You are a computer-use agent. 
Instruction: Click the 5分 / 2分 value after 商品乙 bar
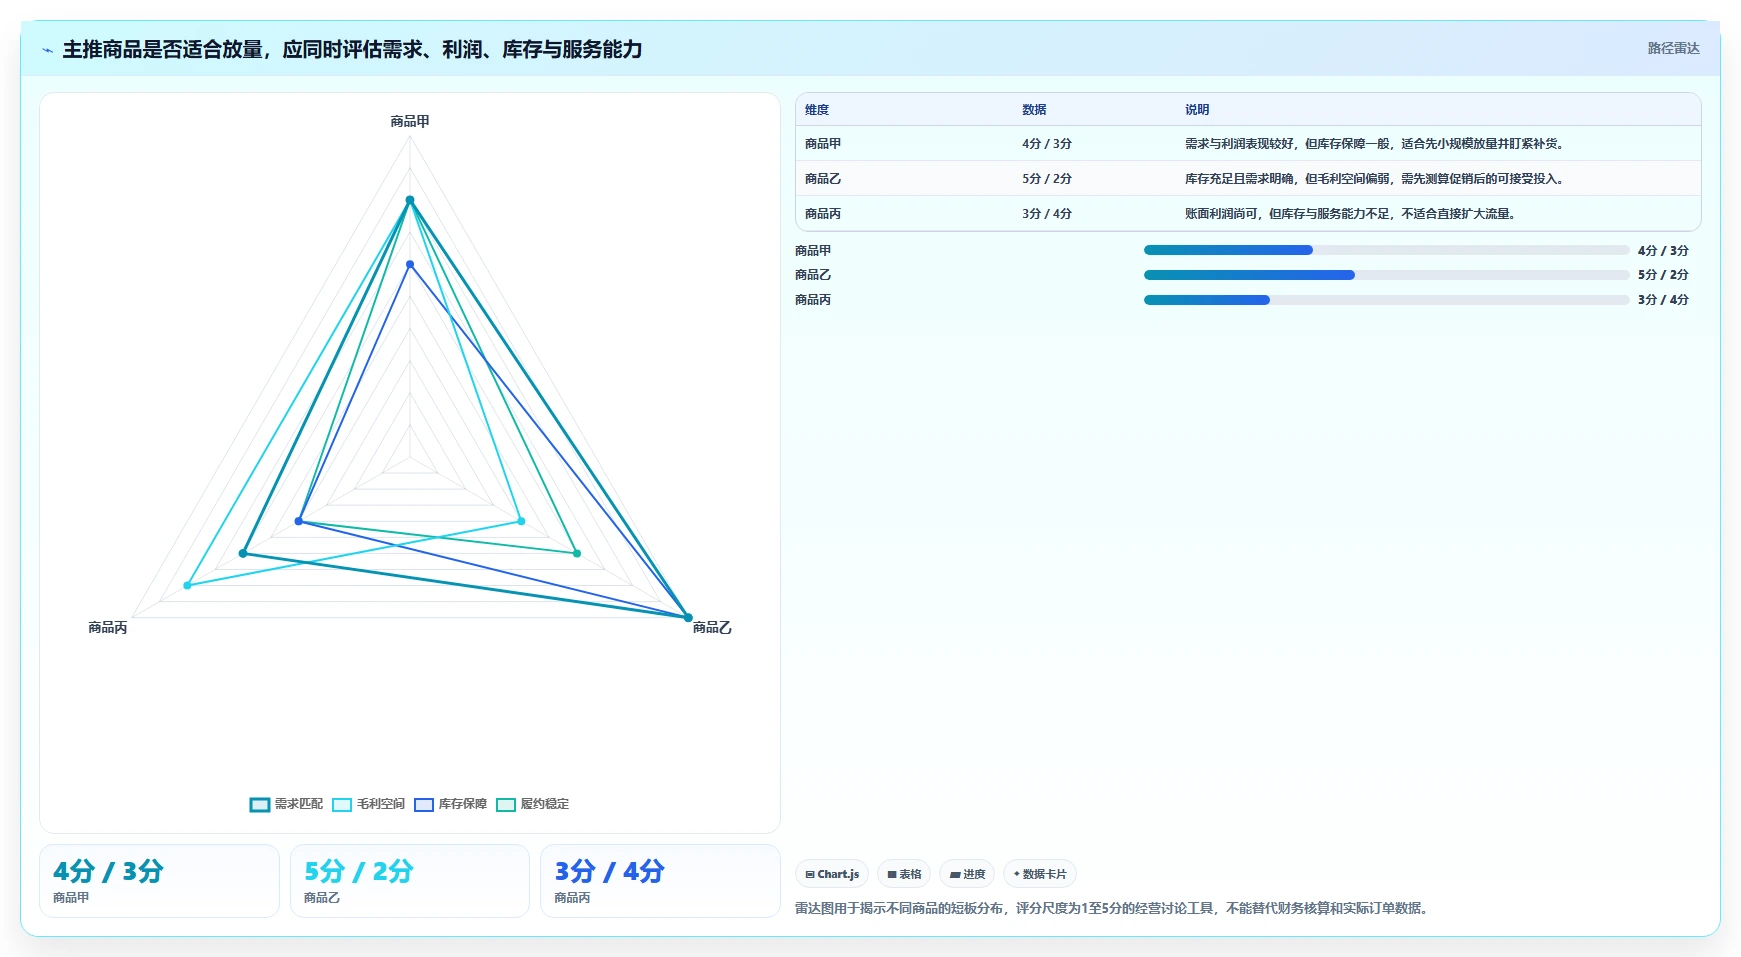1663,275
